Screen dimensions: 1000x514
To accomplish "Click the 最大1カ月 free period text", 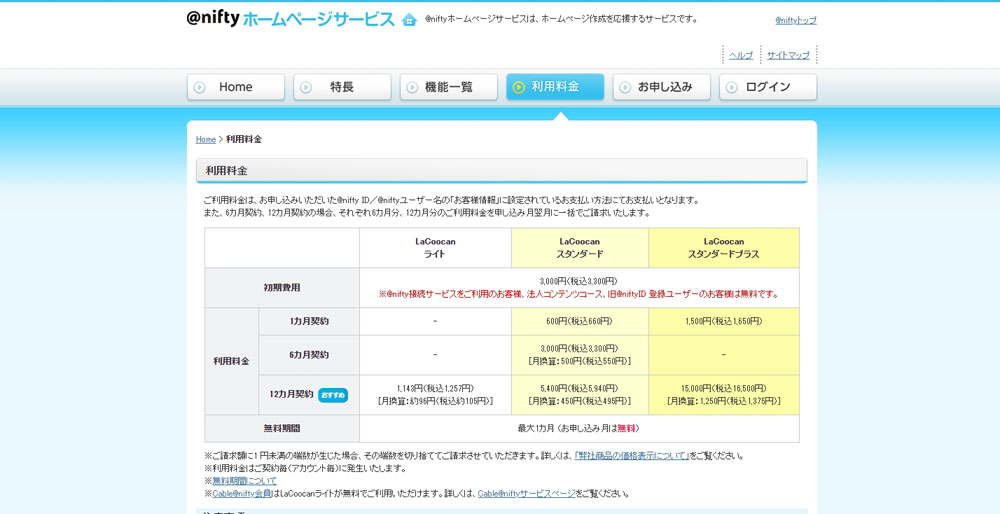I will tap(578, 429).
